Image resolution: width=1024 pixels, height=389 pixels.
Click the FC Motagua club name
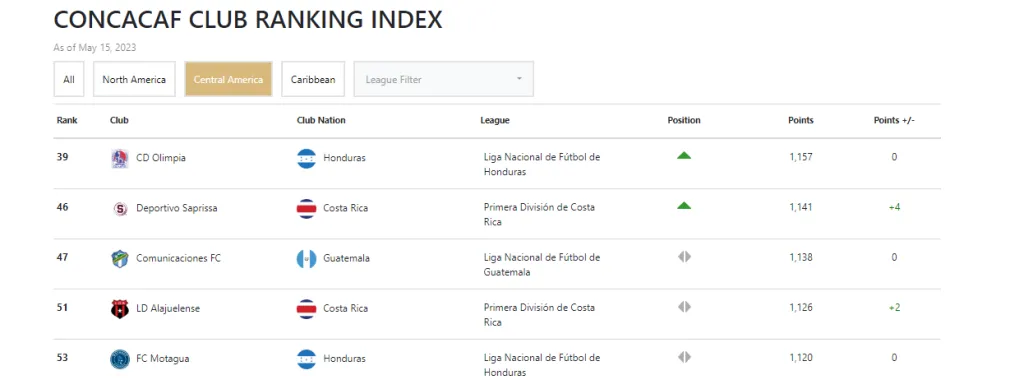163,359
